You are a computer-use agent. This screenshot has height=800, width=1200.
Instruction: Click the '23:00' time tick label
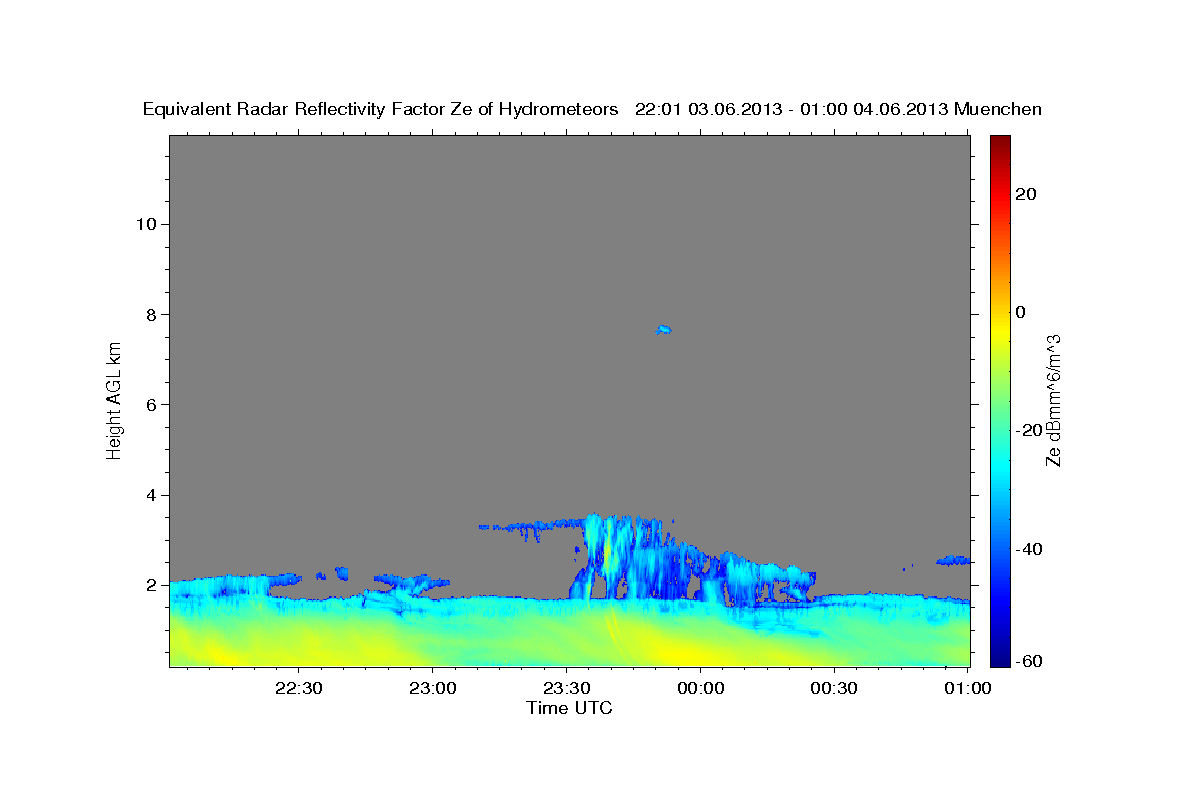tap(433, 689)
